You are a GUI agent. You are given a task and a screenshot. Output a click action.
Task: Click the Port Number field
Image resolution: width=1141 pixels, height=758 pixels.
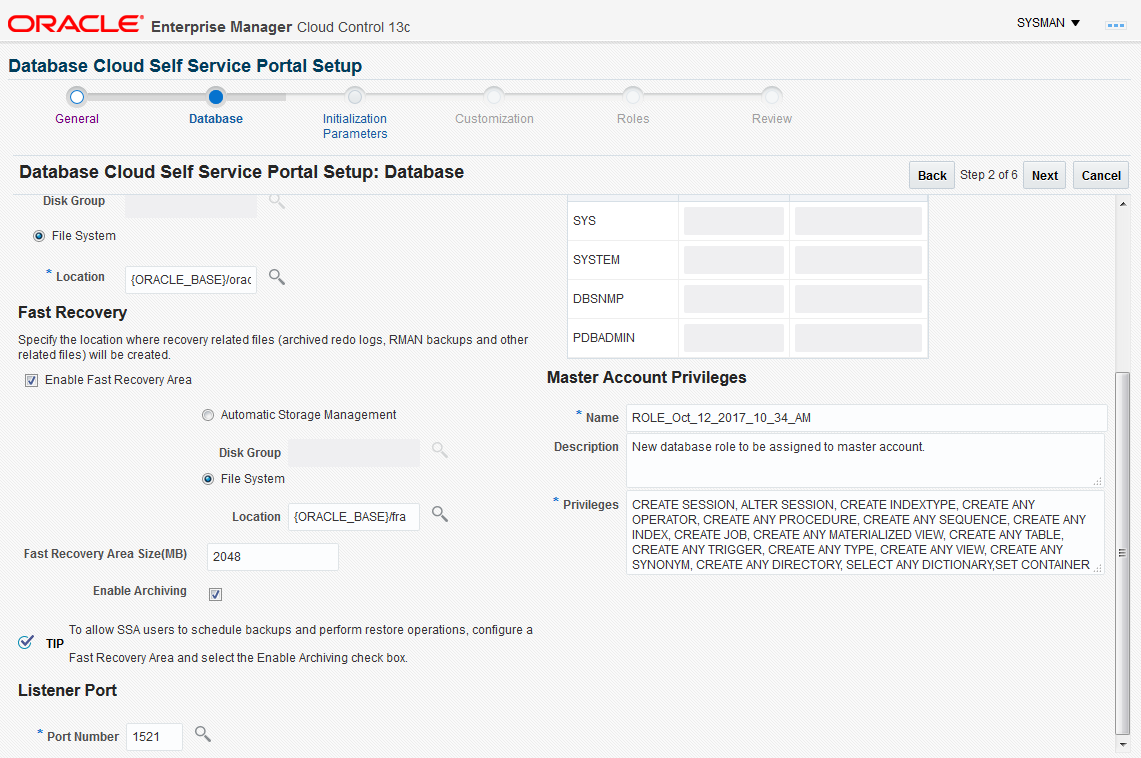pyautogui.click(x=154, y=737)
